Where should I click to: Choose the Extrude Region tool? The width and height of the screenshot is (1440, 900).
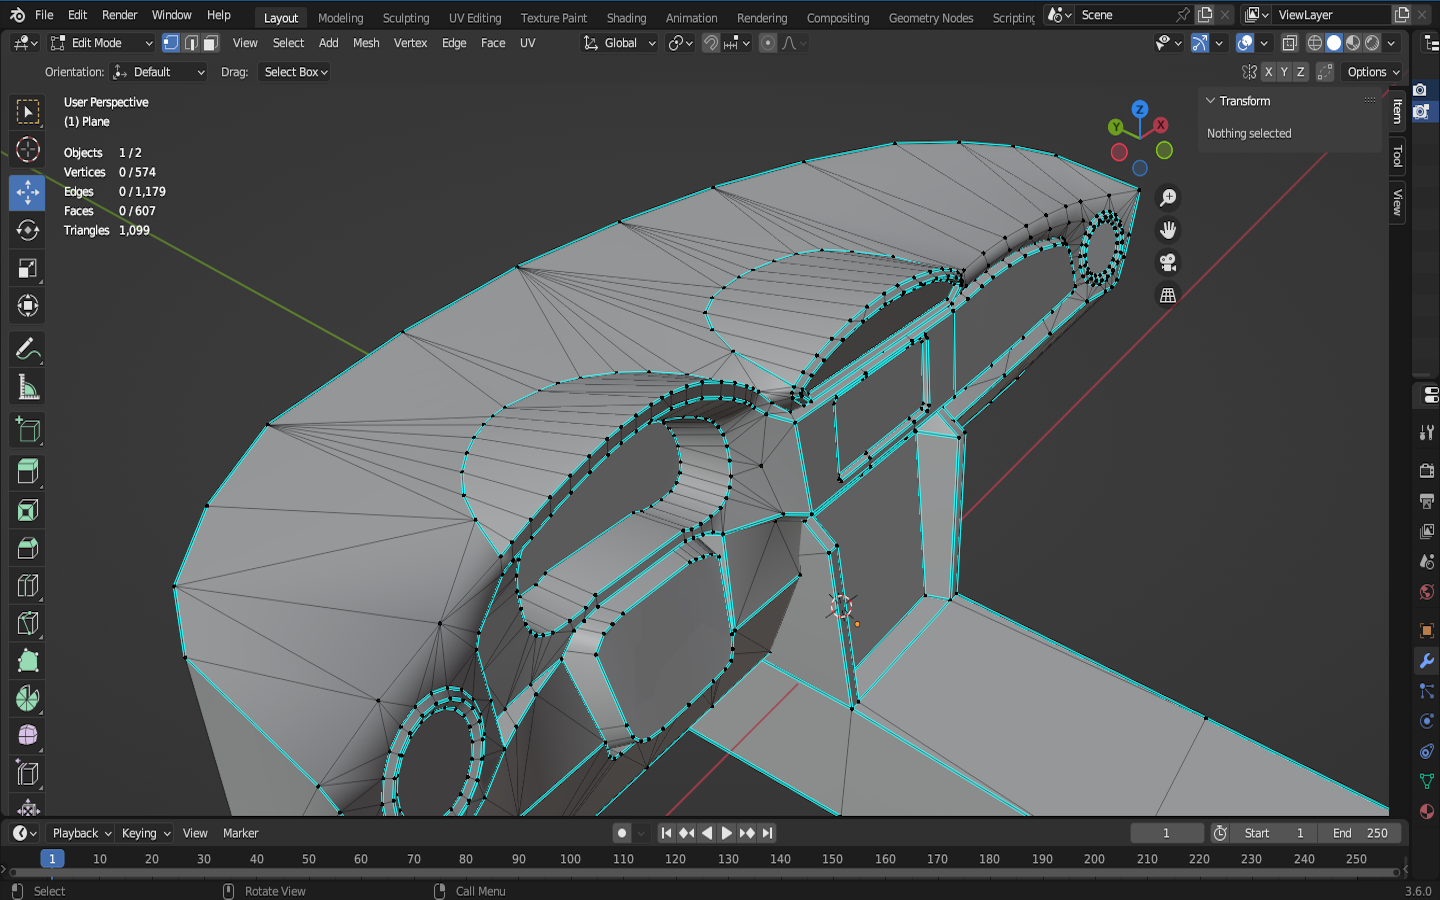coord(27,472)
